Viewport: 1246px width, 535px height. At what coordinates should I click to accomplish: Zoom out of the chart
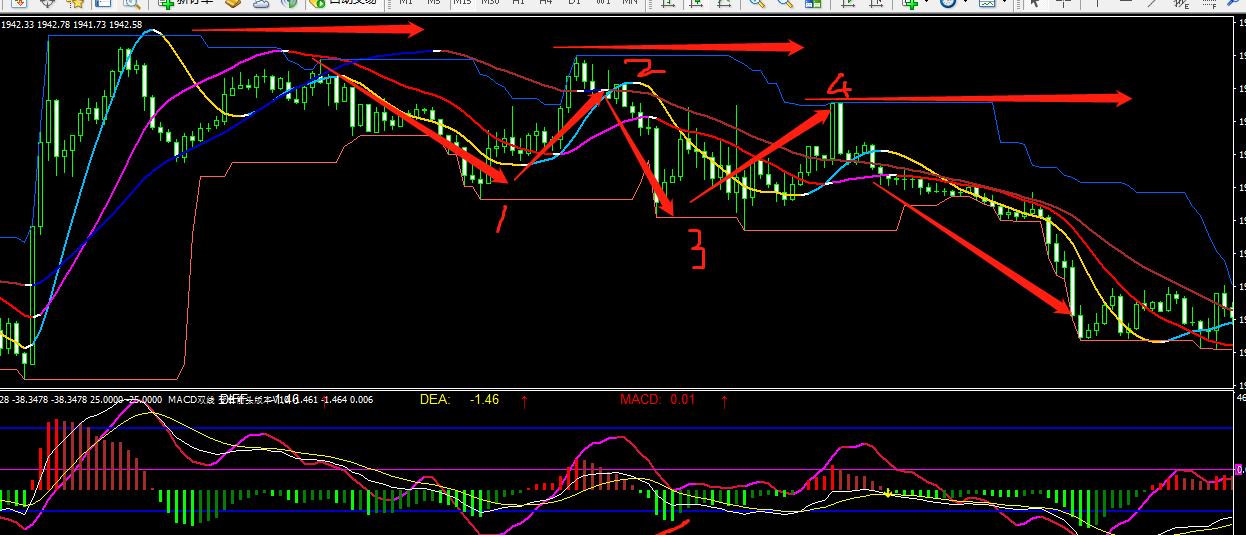tap(785, 3)
